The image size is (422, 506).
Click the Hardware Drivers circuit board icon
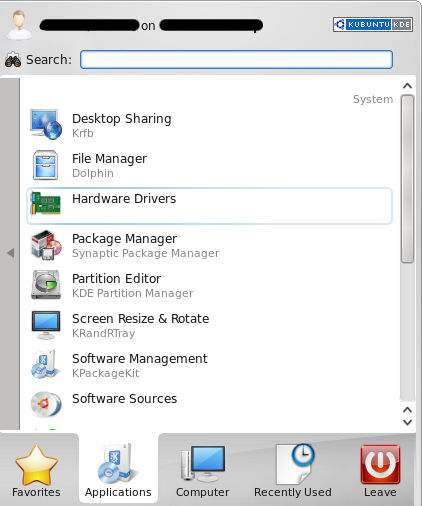coord(46,203)
